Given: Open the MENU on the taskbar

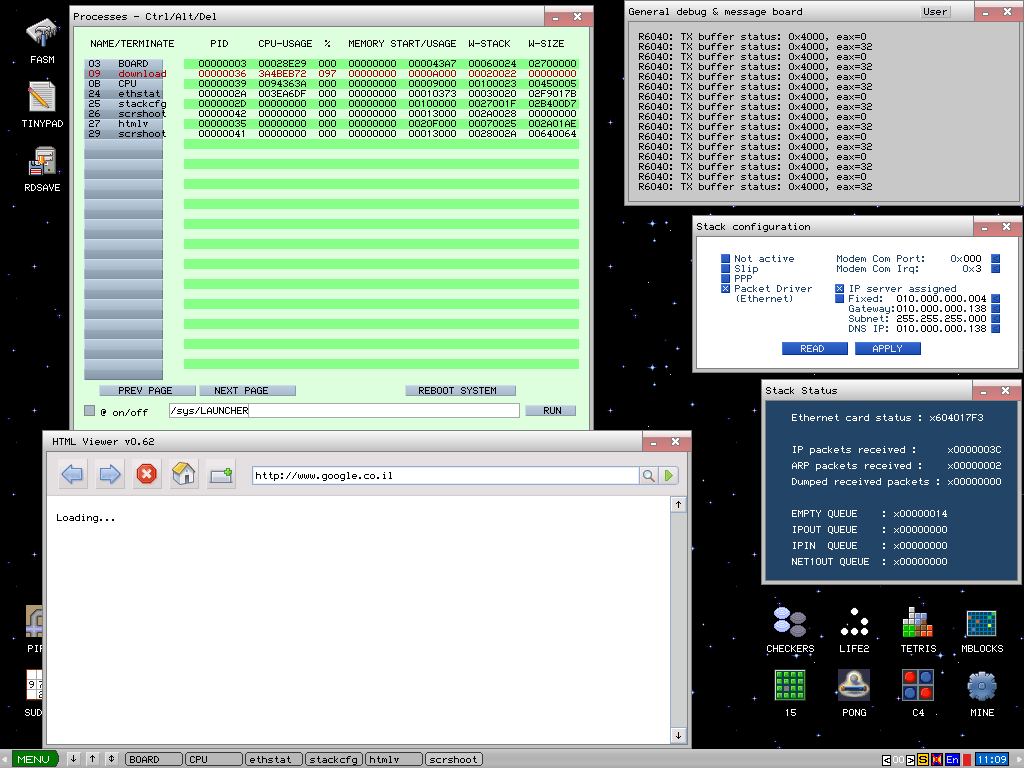Looking at the screenshot, I should click(33, 759).
